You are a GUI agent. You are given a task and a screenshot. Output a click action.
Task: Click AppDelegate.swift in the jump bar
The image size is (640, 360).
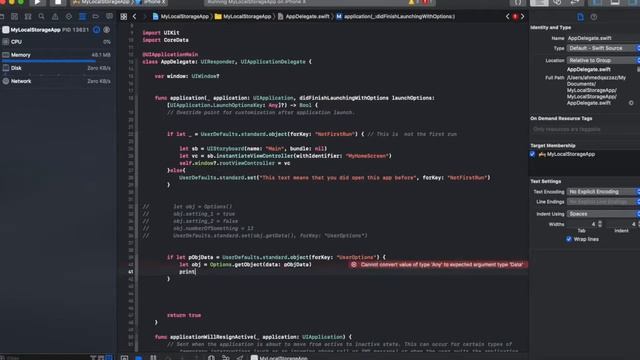click(x=304, y=17)
